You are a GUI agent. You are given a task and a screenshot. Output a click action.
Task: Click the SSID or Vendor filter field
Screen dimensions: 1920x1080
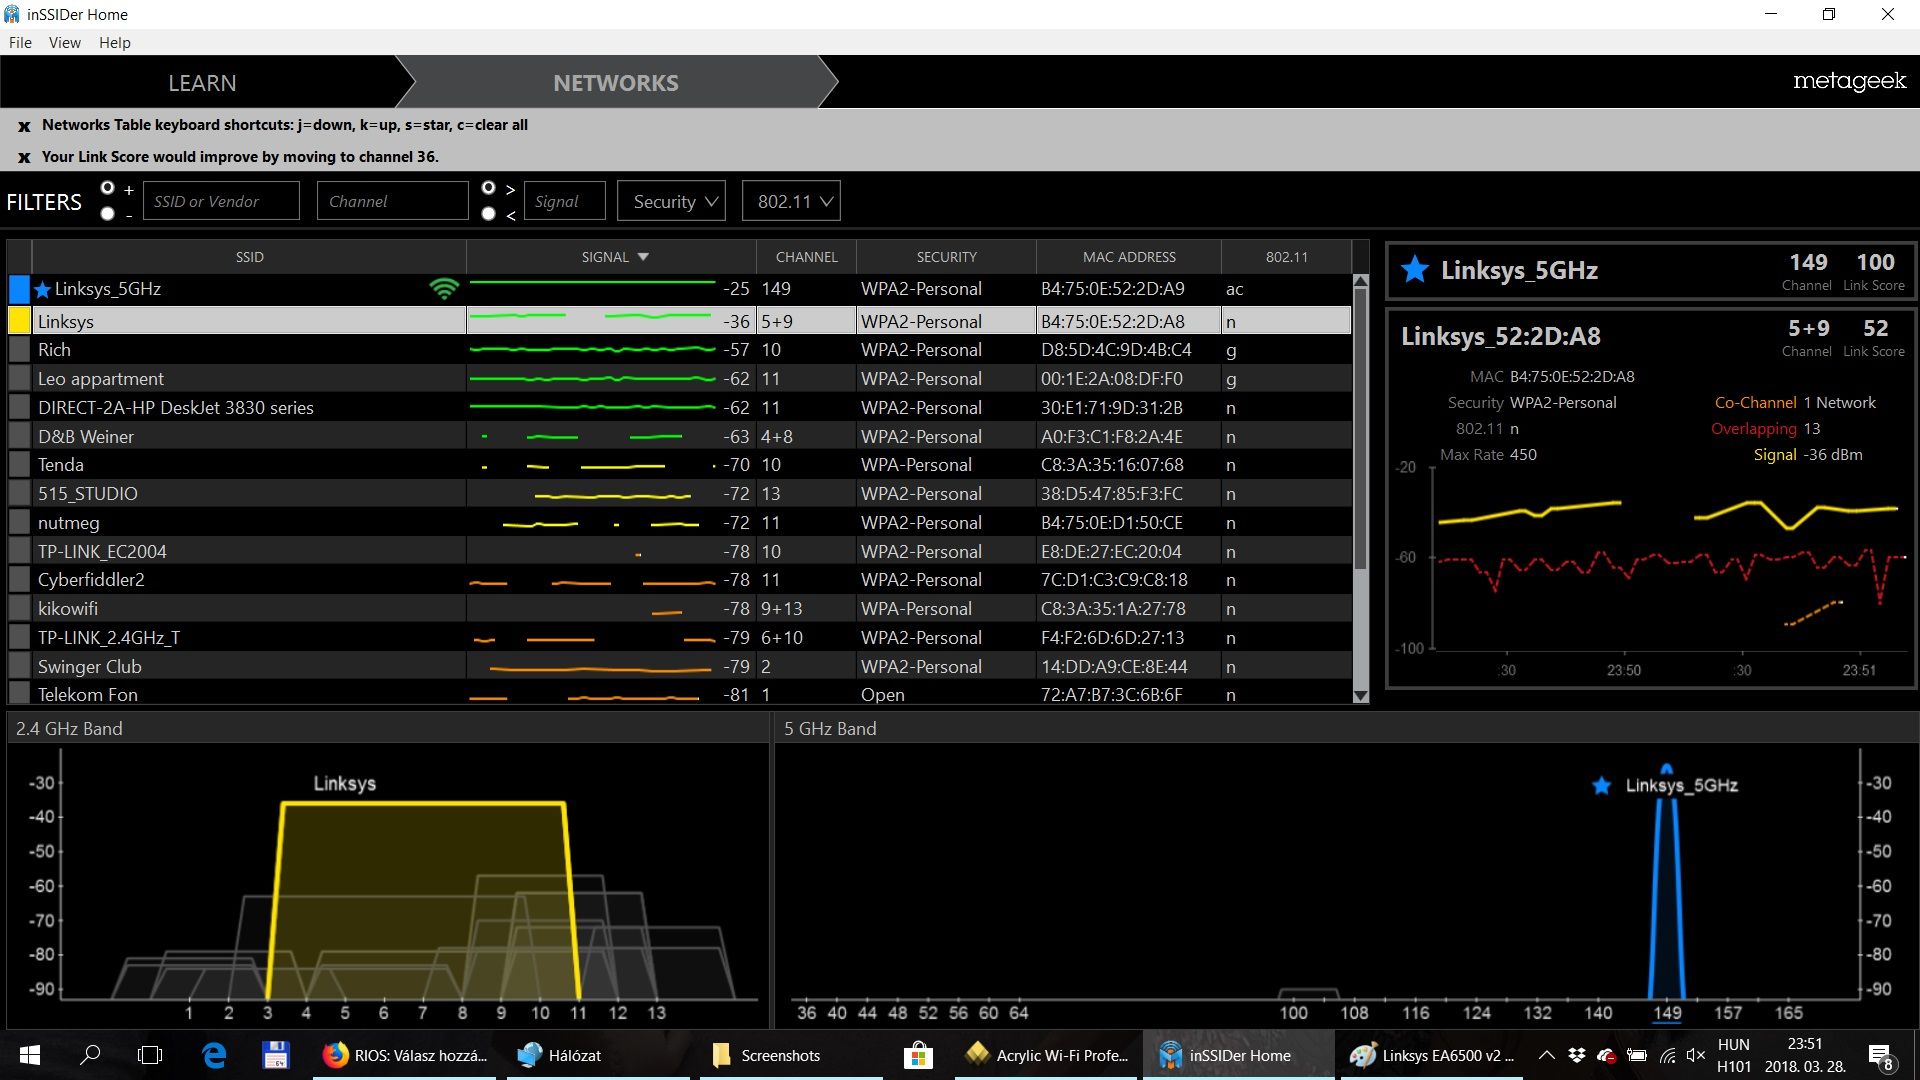pos(221,201)
